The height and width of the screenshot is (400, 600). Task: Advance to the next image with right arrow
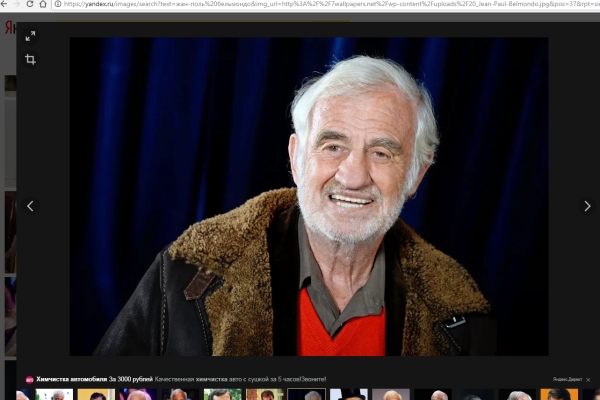point(587,206)
